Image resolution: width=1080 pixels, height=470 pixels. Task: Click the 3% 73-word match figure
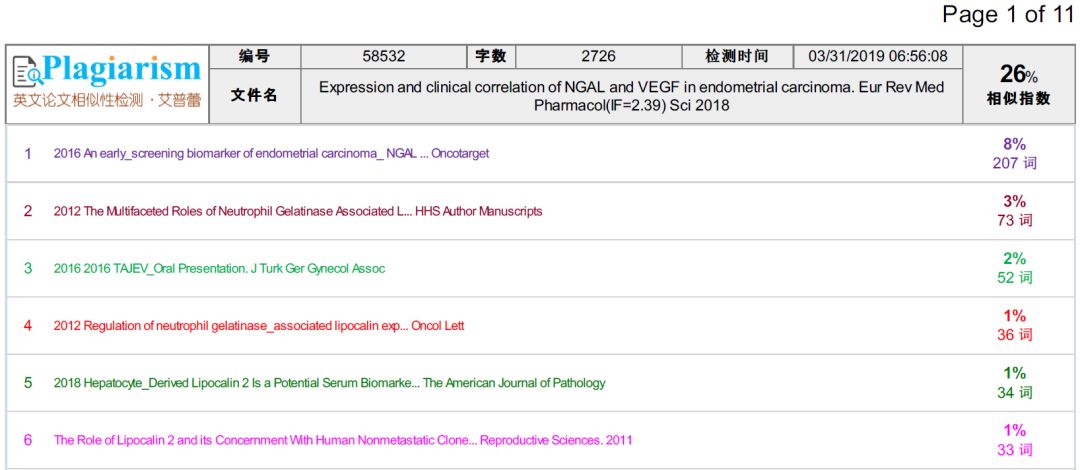(1014, 211)
